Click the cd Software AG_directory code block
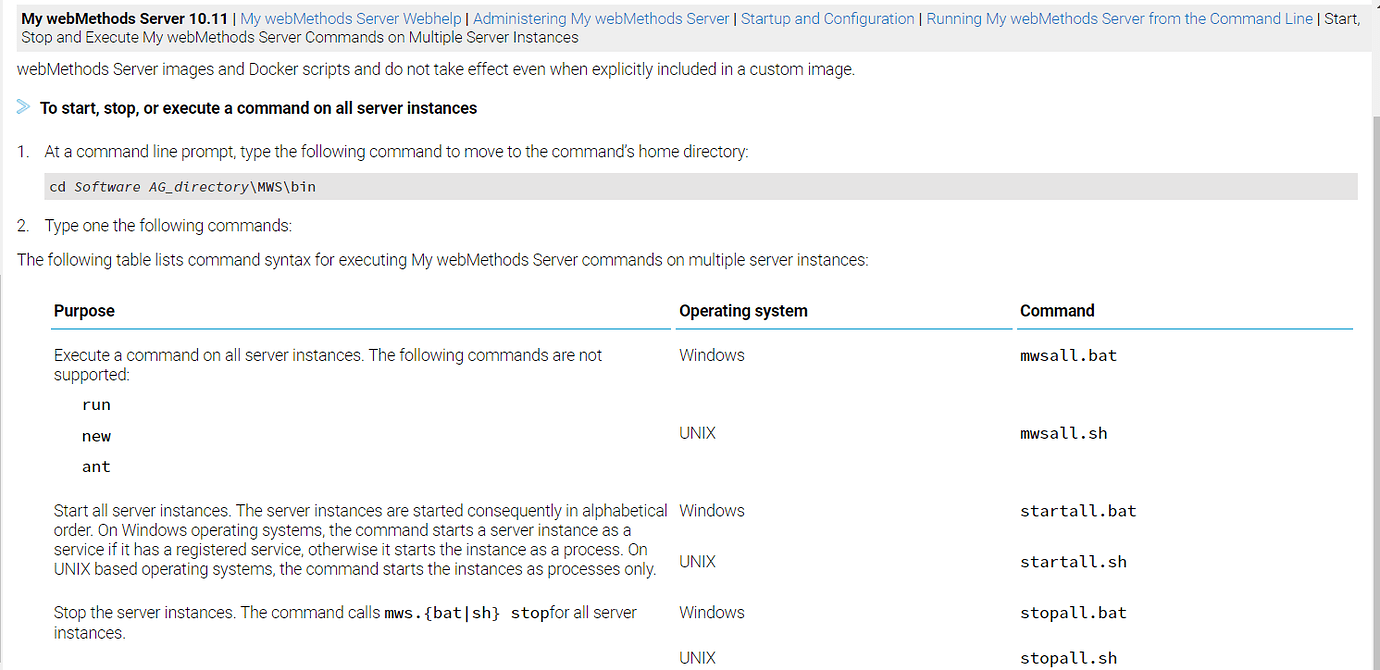The height and width of the screenshot is (670, 1380). pos(183,187)
